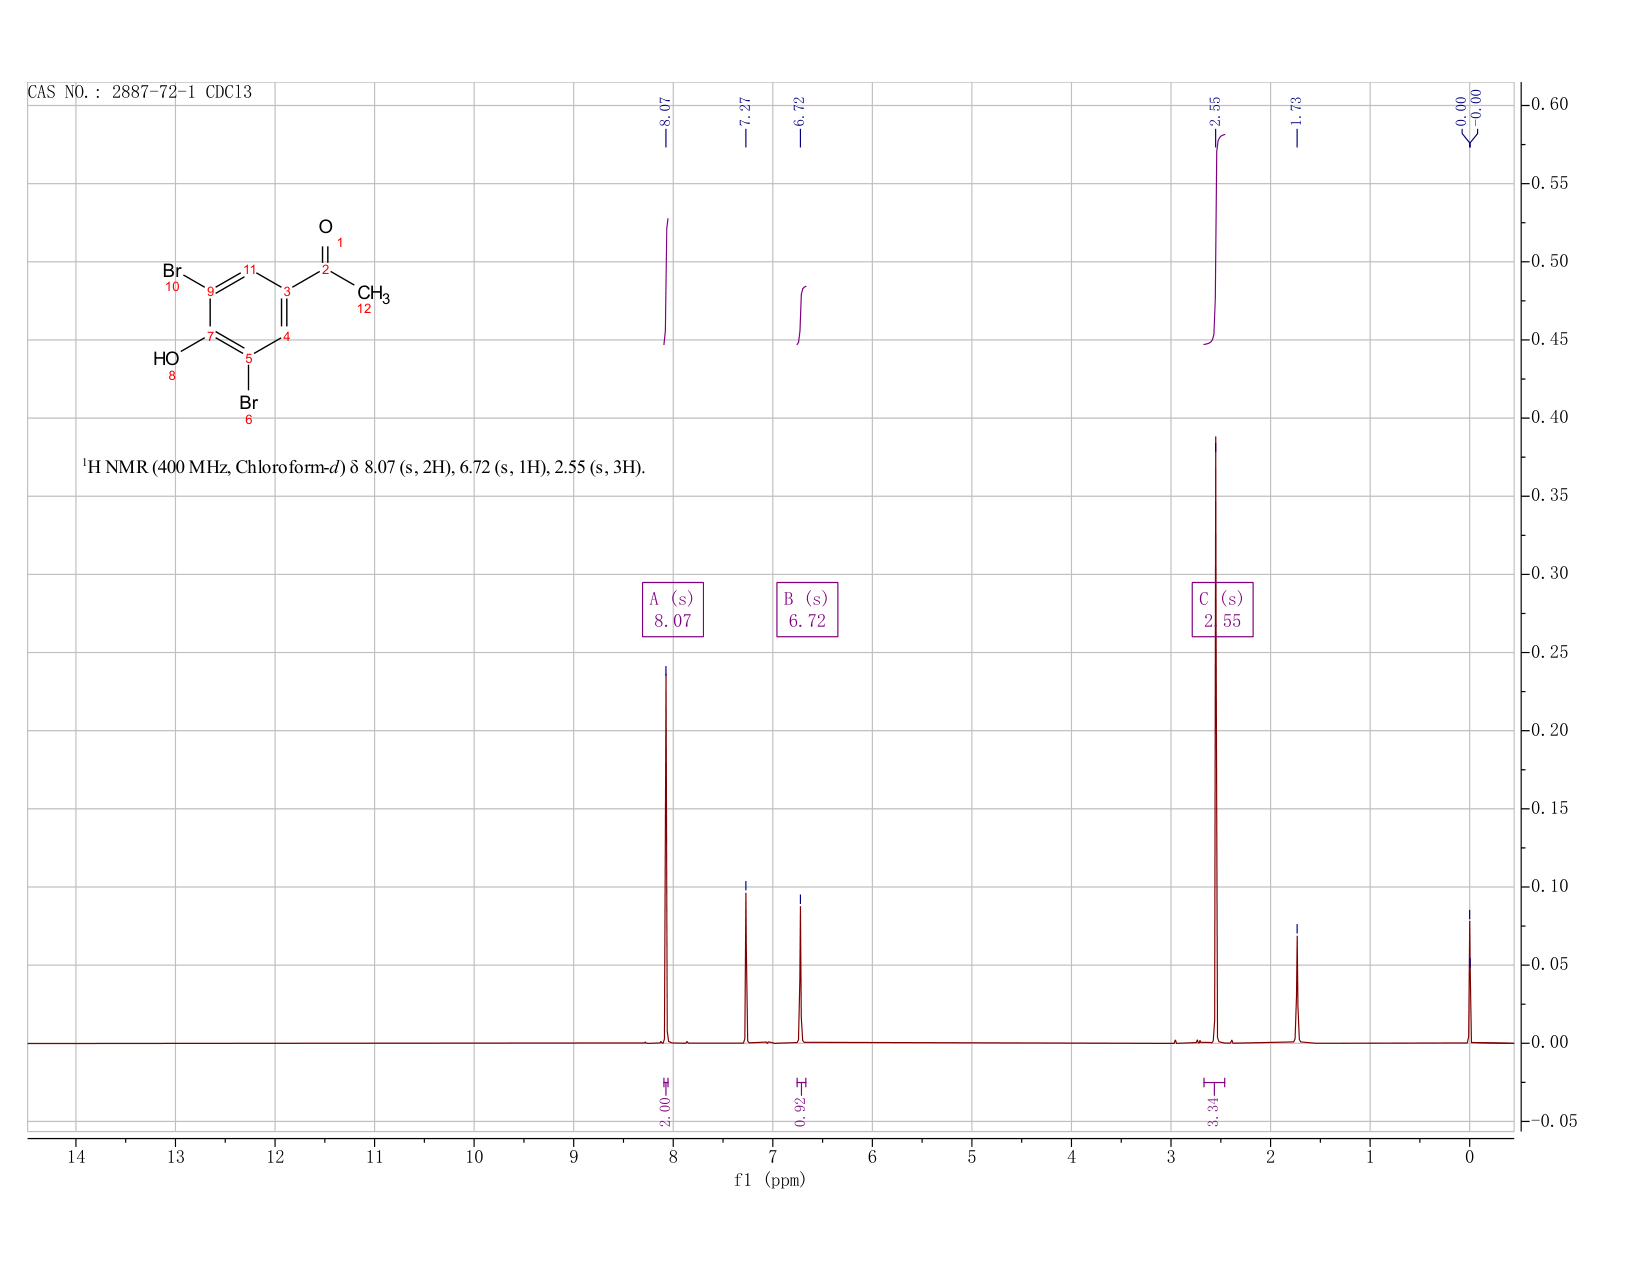Click the peak at 6.72 ppm
Image resolution: width=1650 pixels, height=1275 pixels.
(800, 975)
